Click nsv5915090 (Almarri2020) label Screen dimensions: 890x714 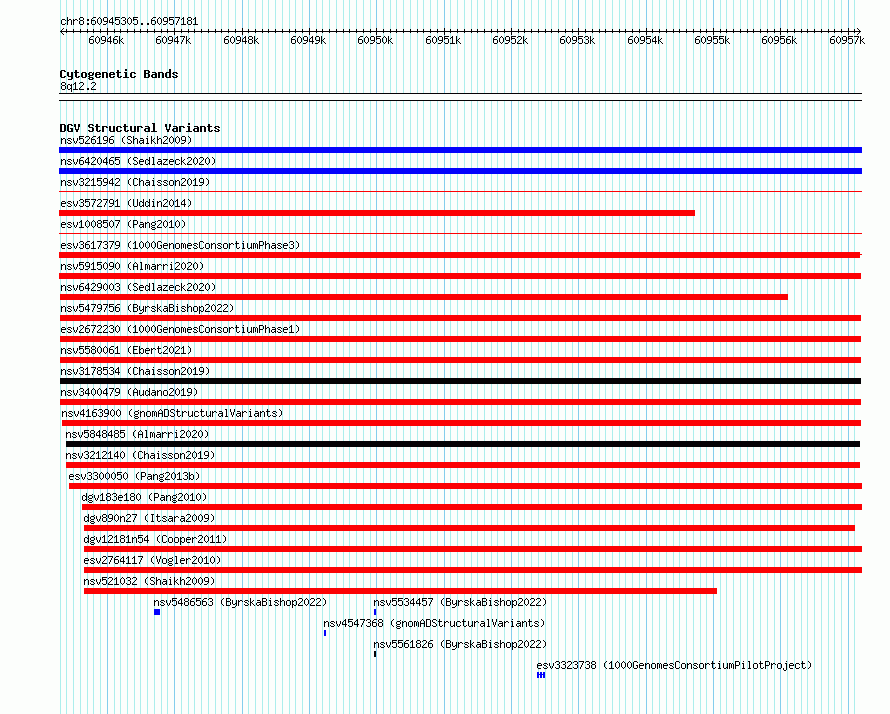click(132, 266)
